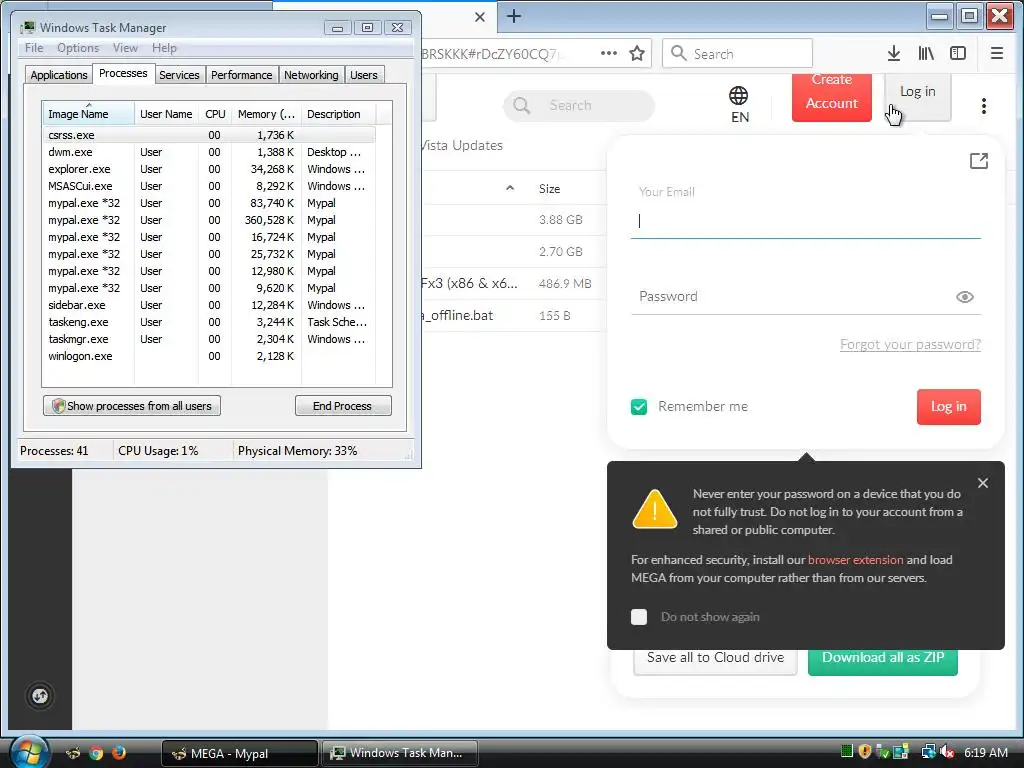Screen dimensions: 1024x768
Task: Check the Do not show again box
Action: pyautogui.click(x=639, y=616)
